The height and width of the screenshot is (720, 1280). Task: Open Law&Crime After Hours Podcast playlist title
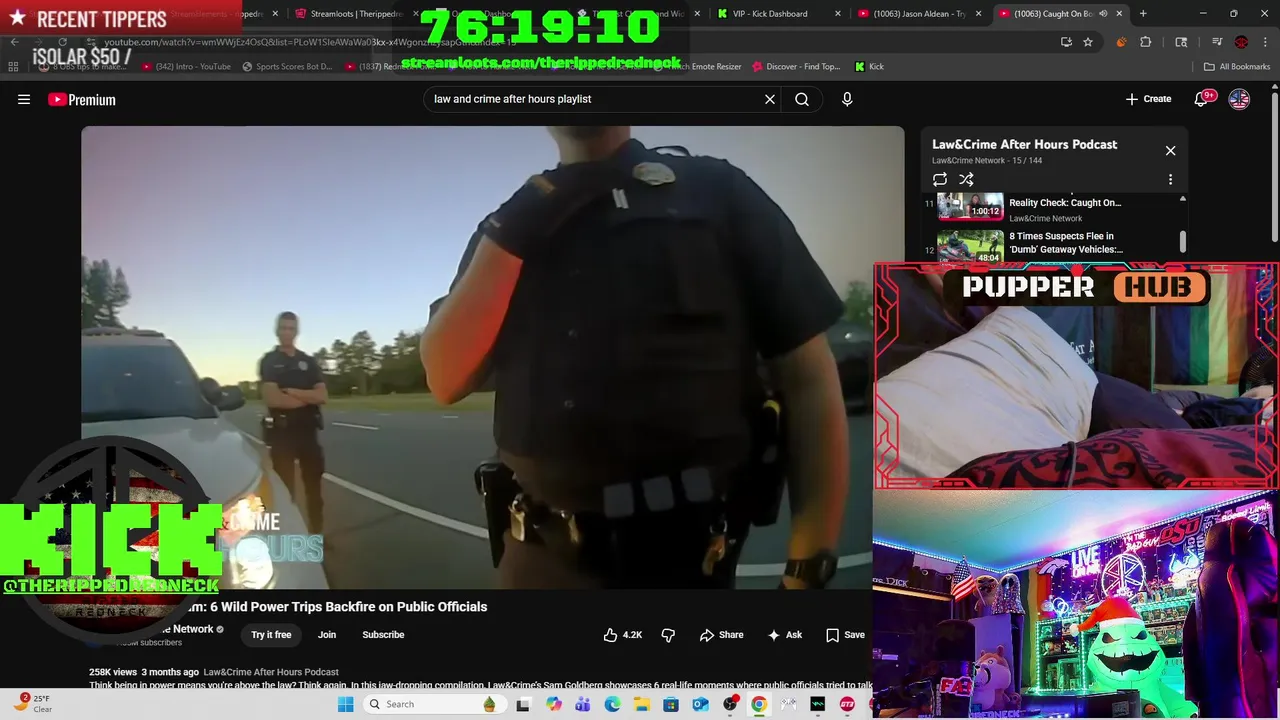coord(1024,144)
